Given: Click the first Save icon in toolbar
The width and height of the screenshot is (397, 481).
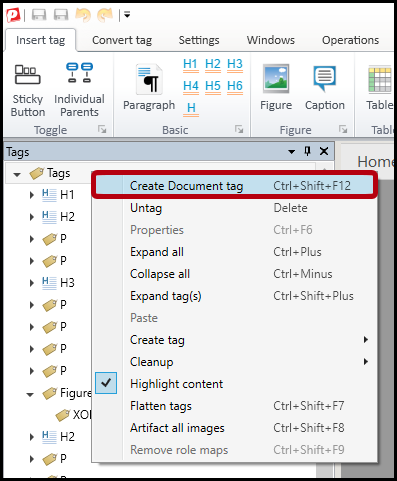Looking at the screenshot, I should 39,15.
